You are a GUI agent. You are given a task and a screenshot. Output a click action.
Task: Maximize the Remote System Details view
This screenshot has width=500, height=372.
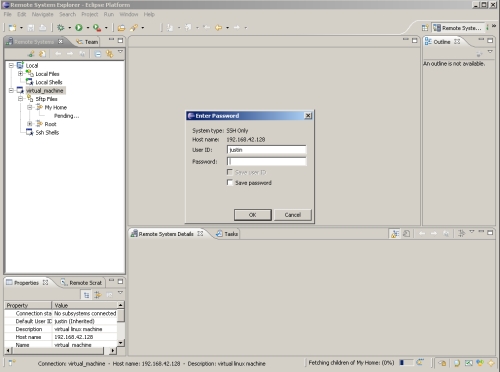(490, 232)
